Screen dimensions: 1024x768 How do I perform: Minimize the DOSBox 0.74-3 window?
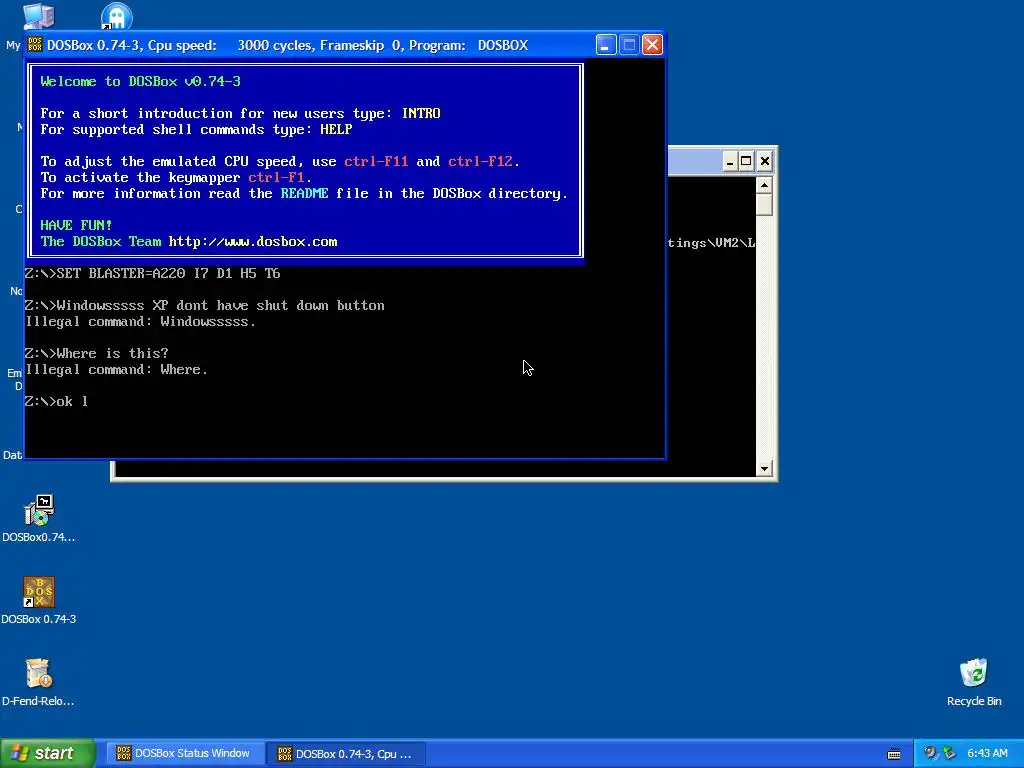(x=605, y=45)
